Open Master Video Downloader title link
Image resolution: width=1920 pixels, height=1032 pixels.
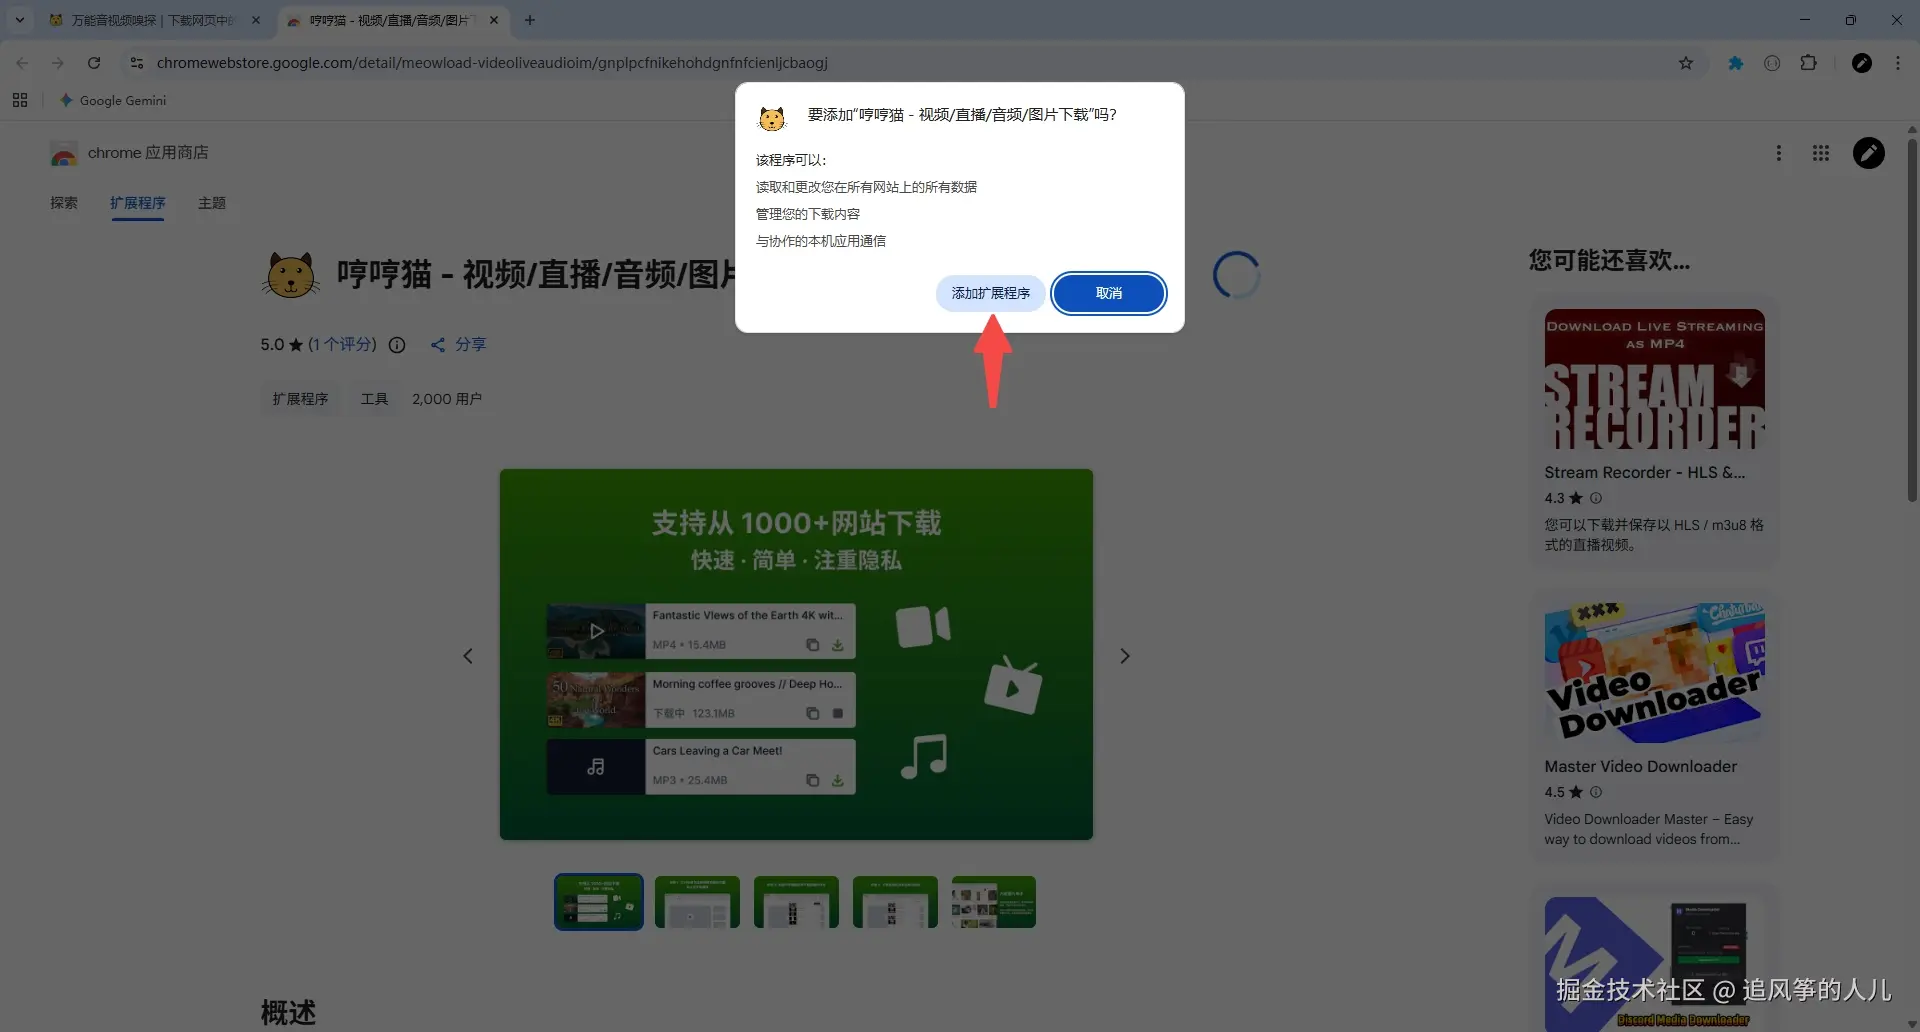click(x=1640, y=767)
